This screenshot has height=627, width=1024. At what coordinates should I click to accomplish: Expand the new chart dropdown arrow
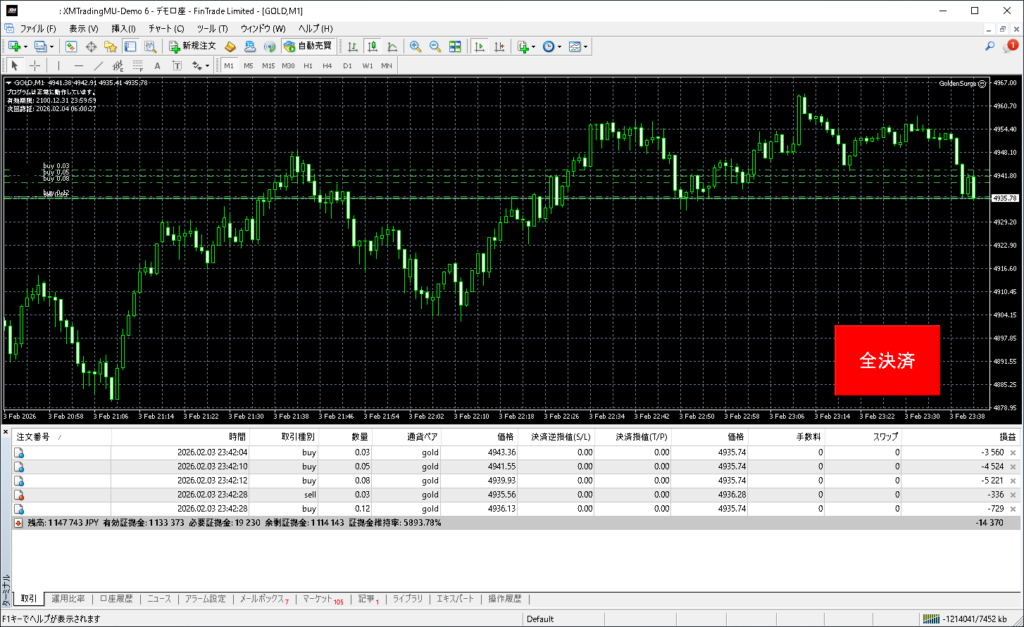[x=25, y=46]
